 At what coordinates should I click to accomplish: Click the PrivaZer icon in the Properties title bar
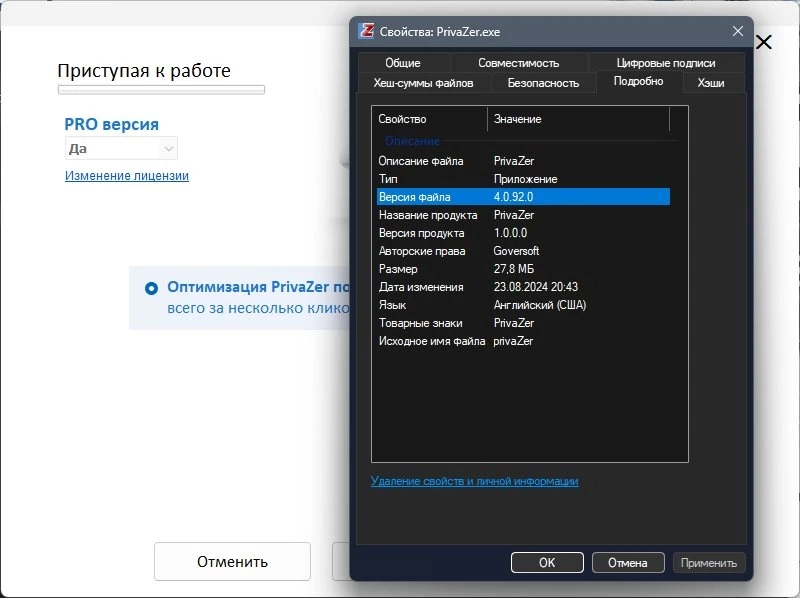point(366,31)
